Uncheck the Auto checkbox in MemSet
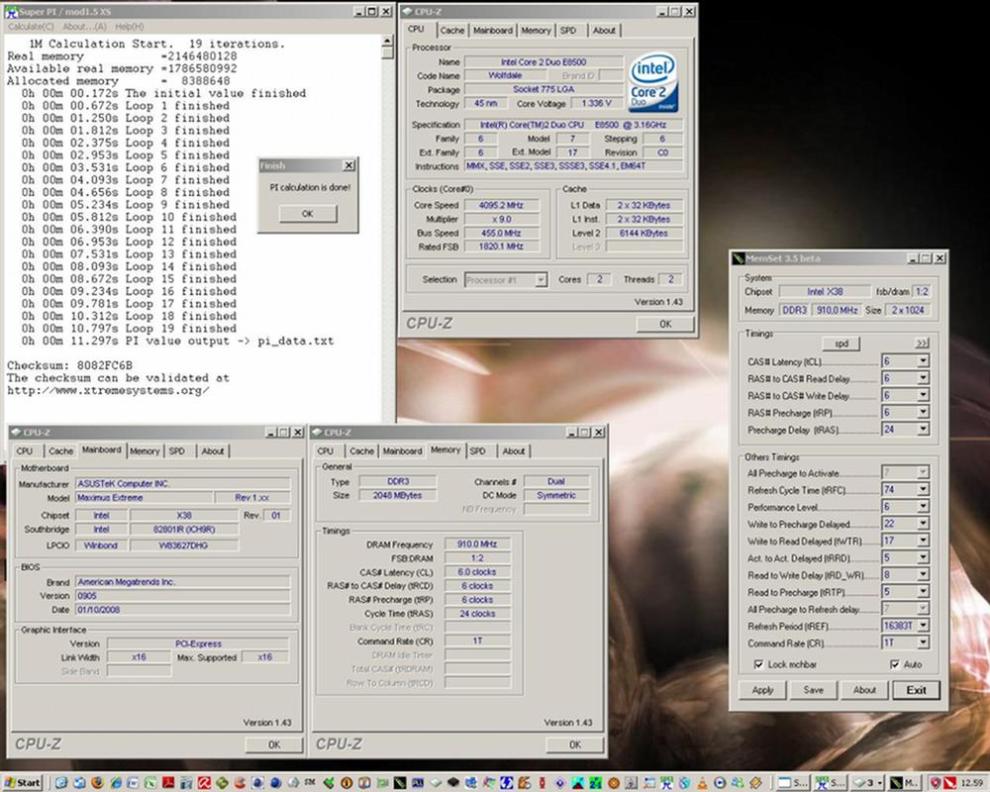 (x=894, y=664)
